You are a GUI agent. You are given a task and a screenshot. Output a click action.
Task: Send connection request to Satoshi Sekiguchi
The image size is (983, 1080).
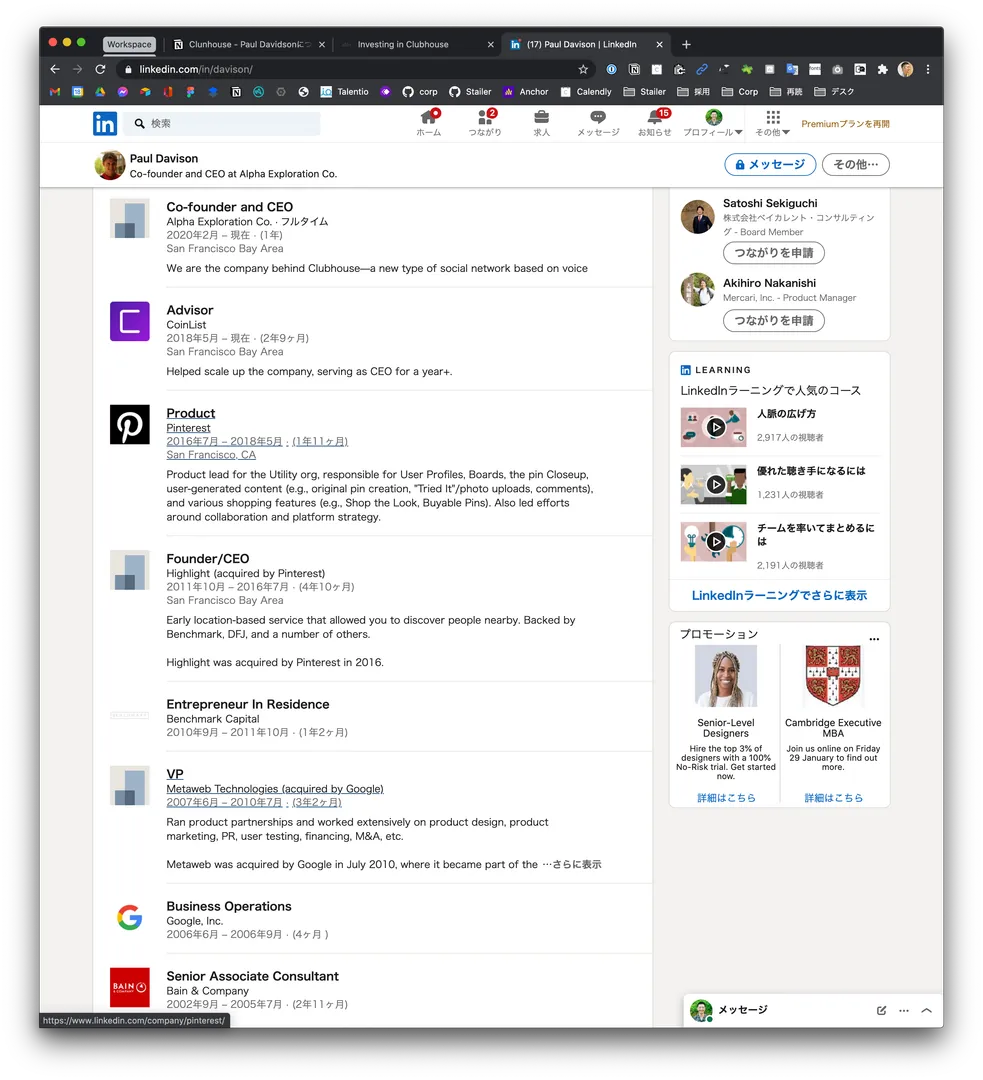point(773,253)
